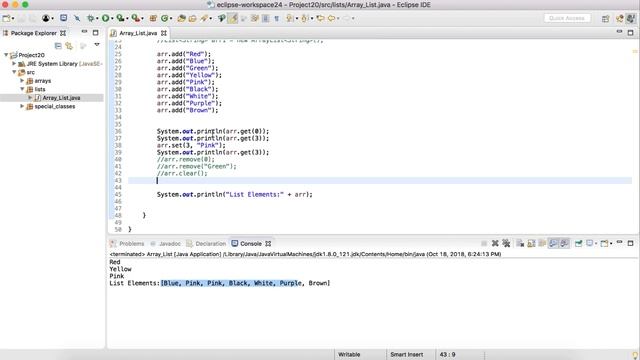Open the Run configurations dropdown arrow
The image size is (640, 360).
tap(112, 19)
